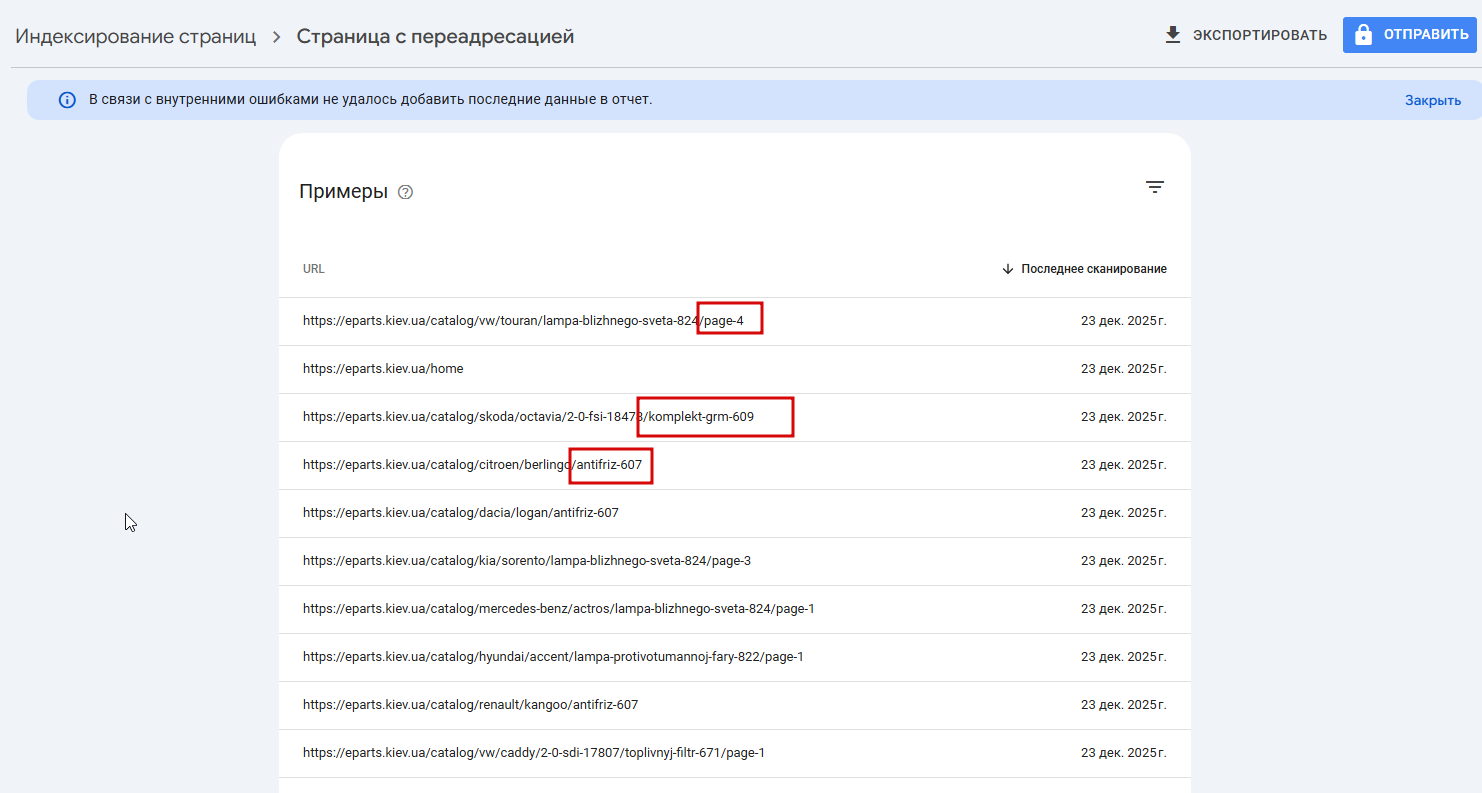This screenshot has width=1482, height=793.
Task: Open the vw/touran lampa-blizhnego-sveta-824/page-4 row
Action: click(735, 321)
